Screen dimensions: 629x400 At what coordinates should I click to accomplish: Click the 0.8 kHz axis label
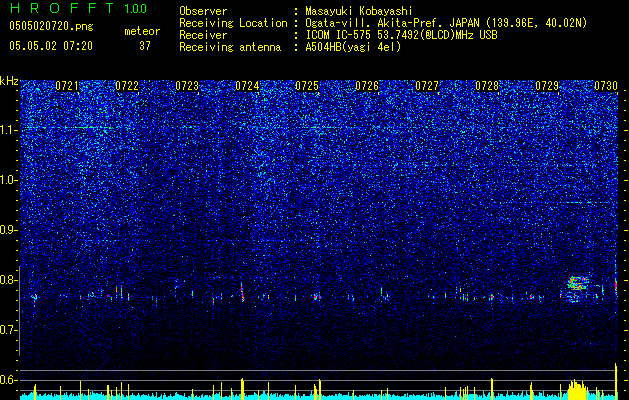tap(9, 280)
